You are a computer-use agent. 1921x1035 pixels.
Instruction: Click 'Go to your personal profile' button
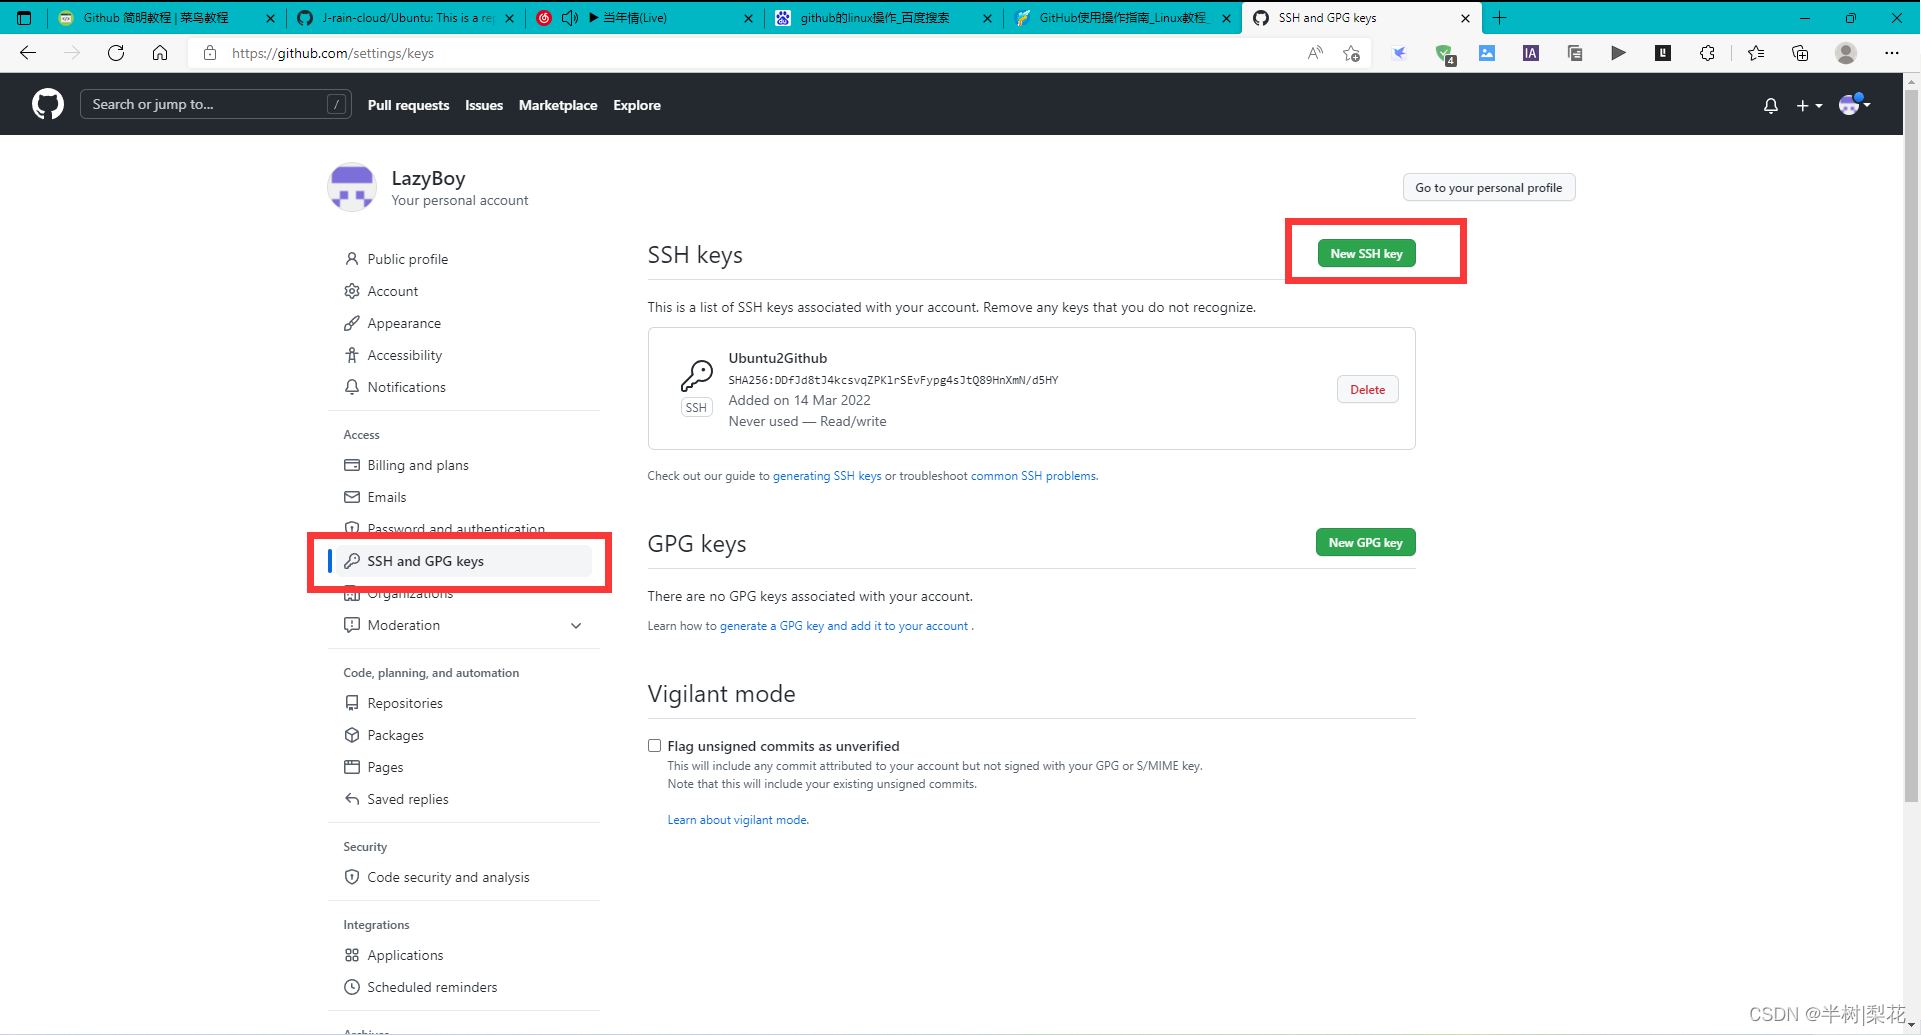coord(1488,187)
